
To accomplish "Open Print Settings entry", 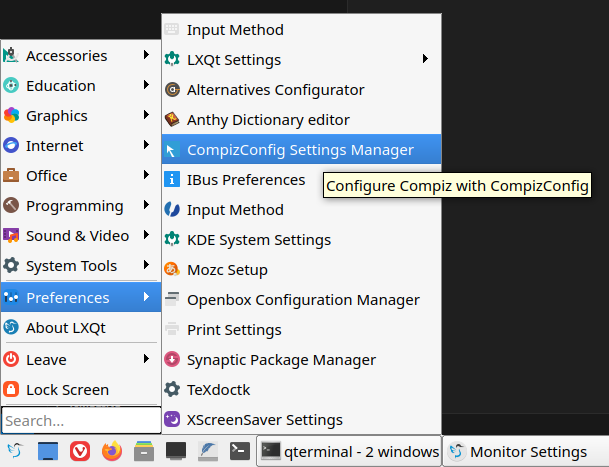I will tap(301, 329).
